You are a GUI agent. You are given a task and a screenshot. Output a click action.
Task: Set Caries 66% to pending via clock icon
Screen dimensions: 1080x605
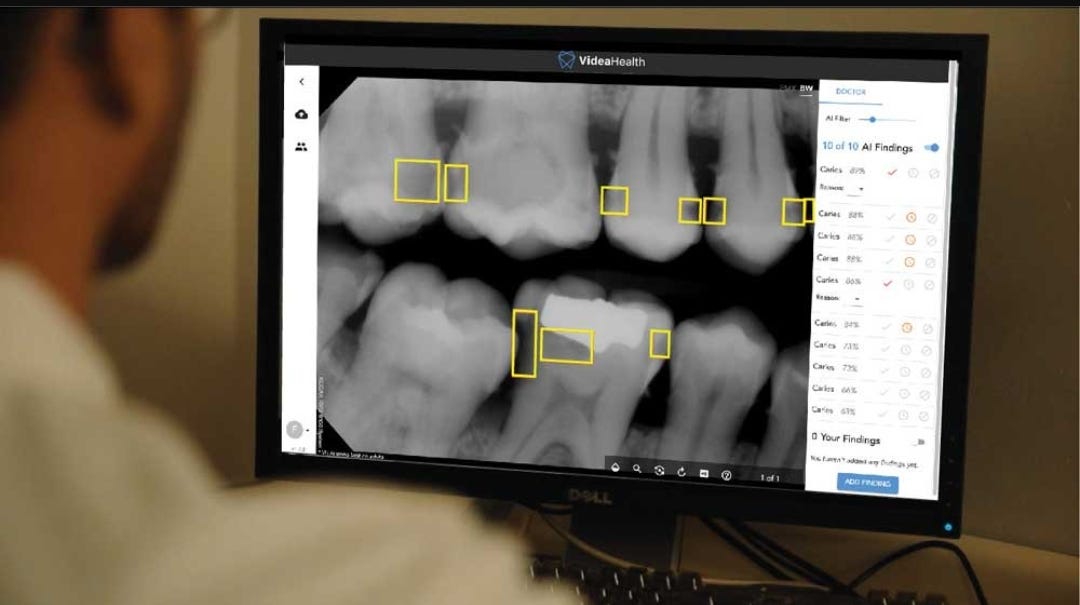pos(904,394)
